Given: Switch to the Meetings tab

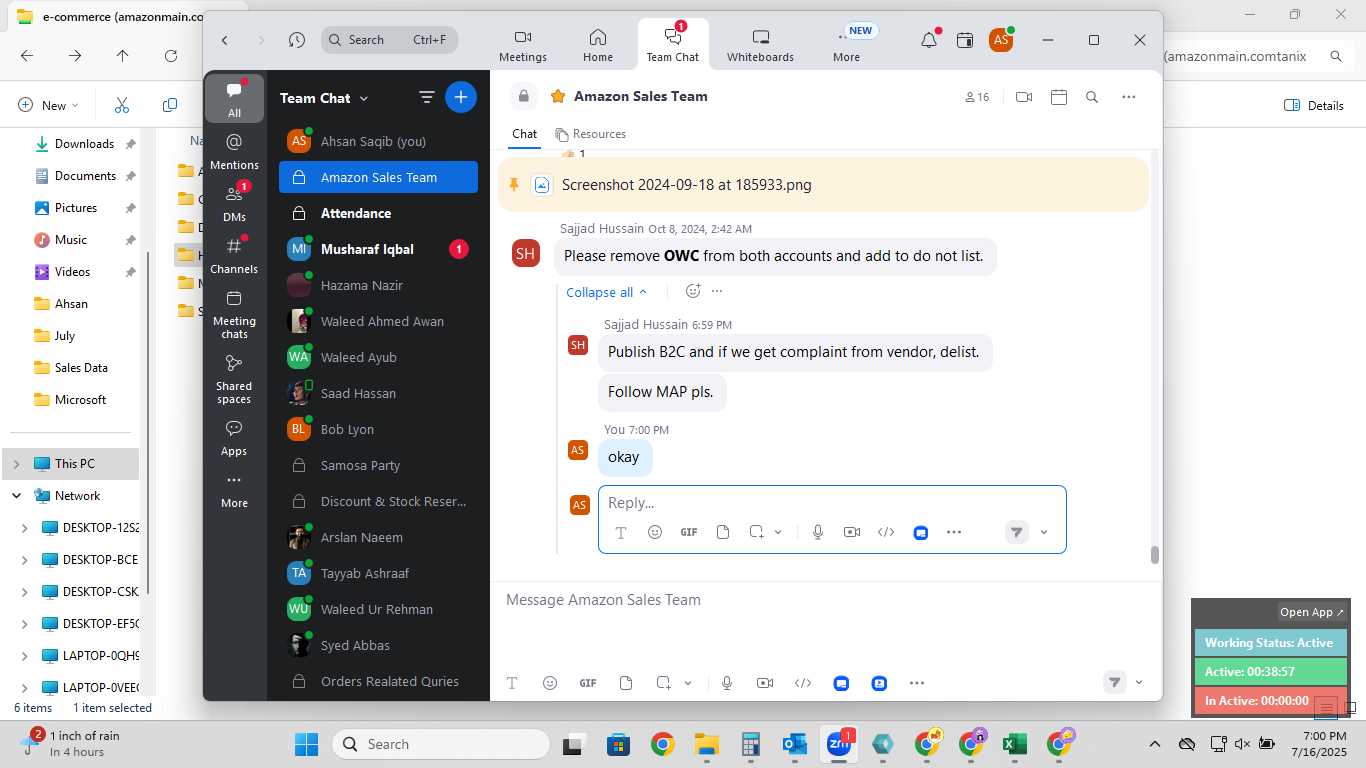Looking at the screenshot, I should pyautogui.click(x=523, y=46).
